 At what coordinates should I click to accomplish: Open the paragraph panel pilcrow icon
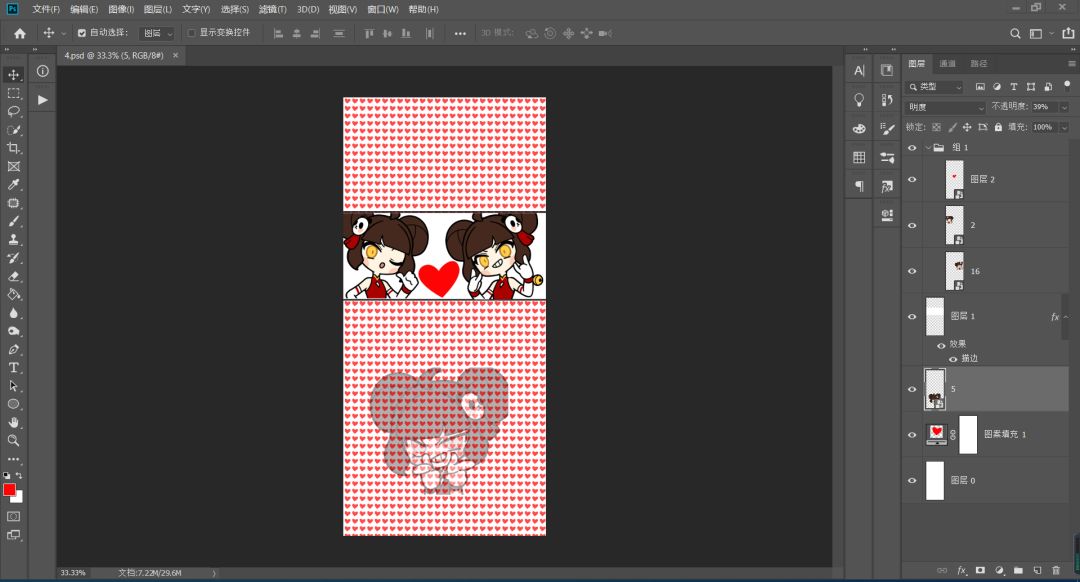pos(859,186)
